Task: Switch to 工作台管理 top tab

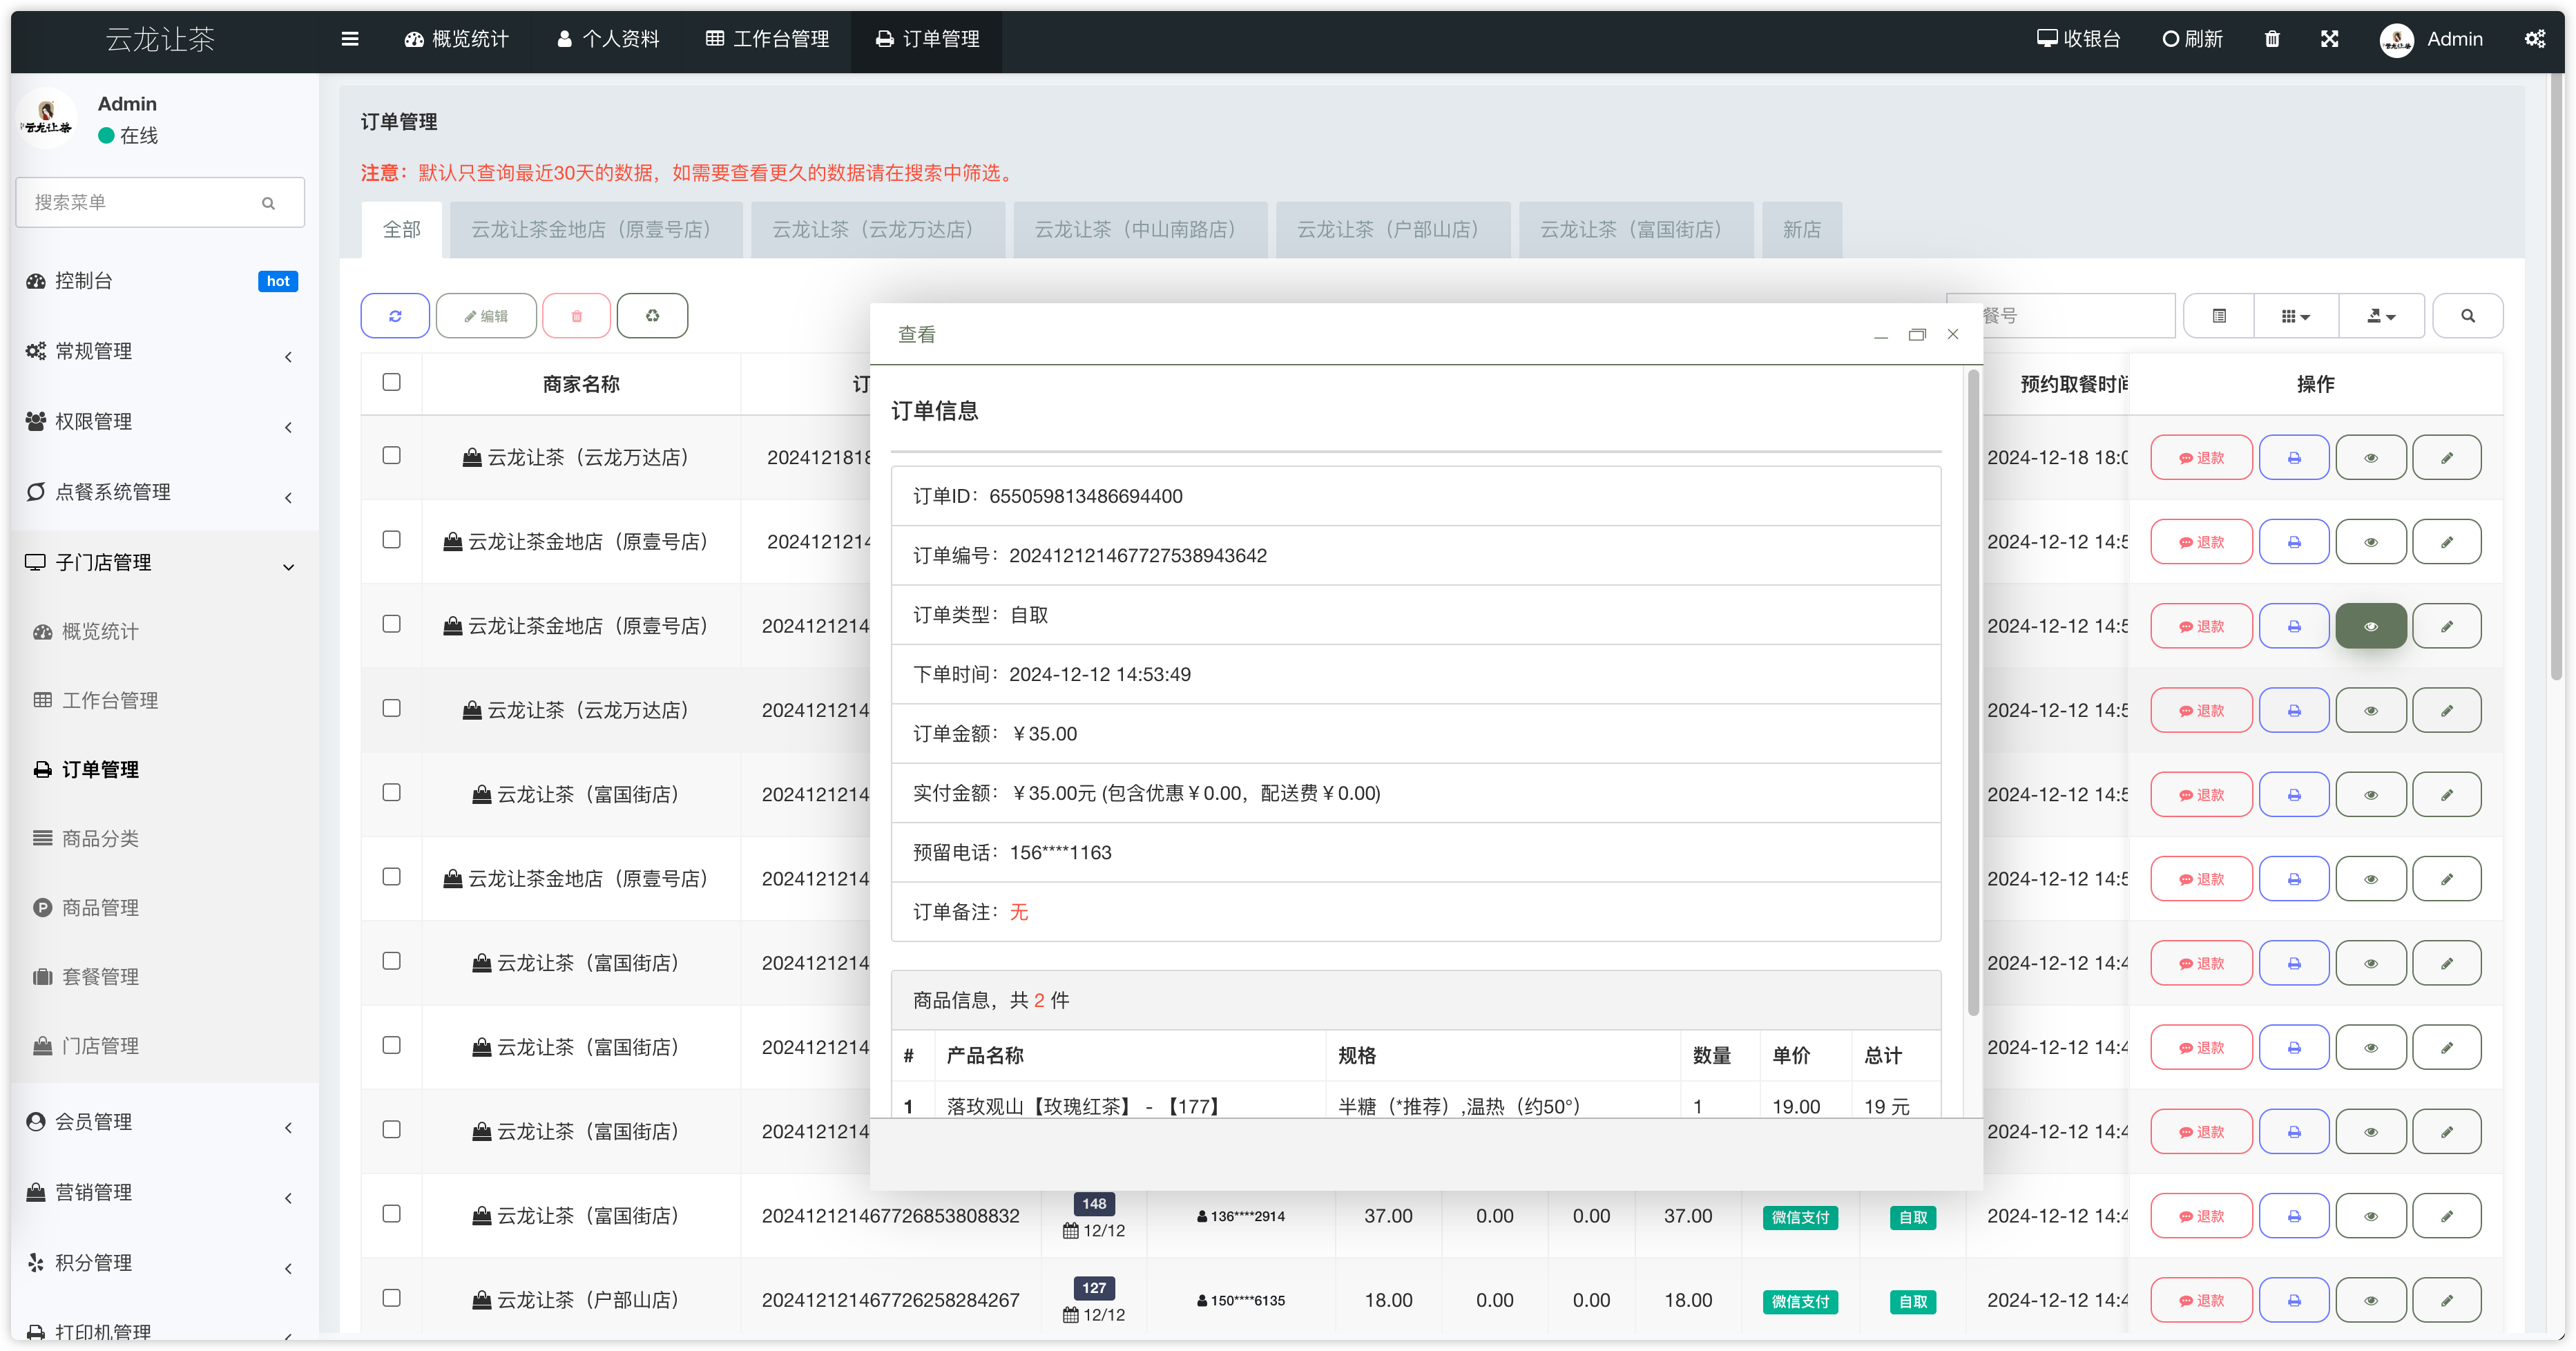Action: [x=767, y=39]
